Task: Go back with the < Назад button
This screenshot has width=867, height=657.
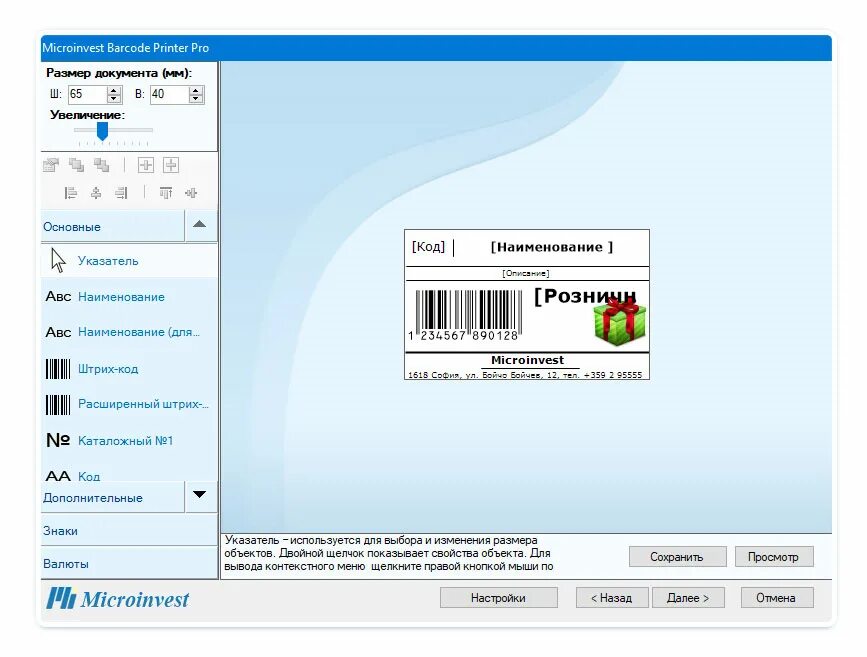Action: tap(612, 597)
